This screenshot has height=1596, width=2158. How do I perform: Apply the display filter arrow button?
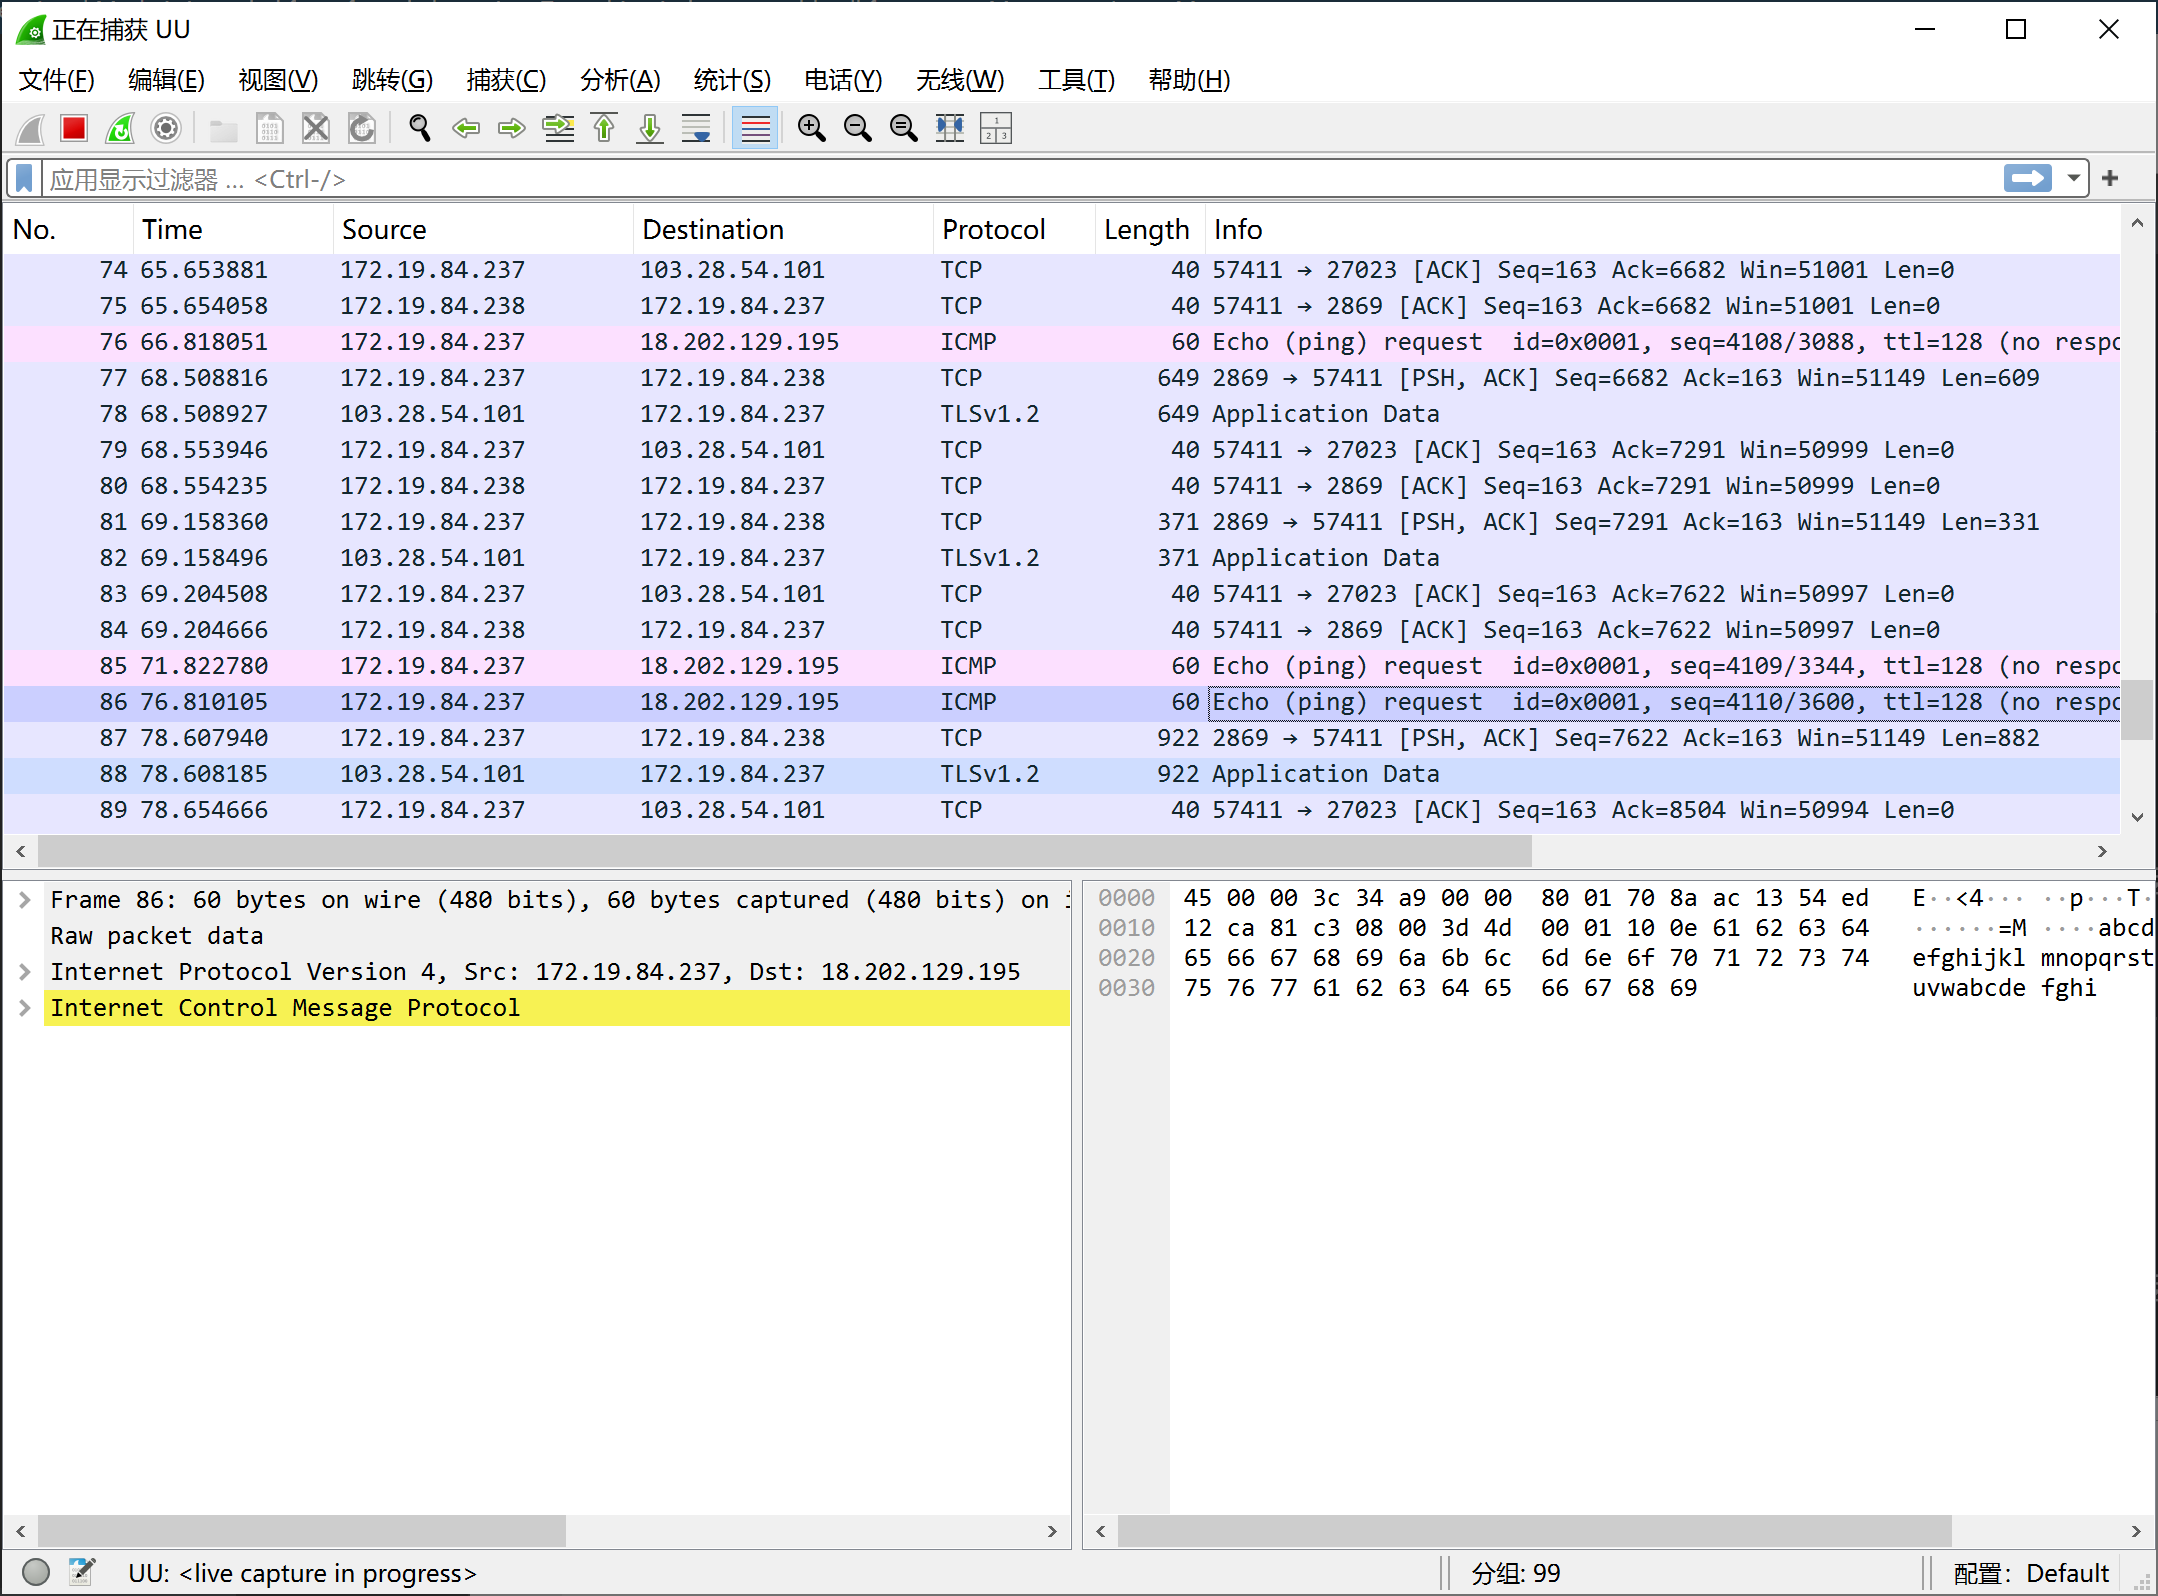point(2027,179)
